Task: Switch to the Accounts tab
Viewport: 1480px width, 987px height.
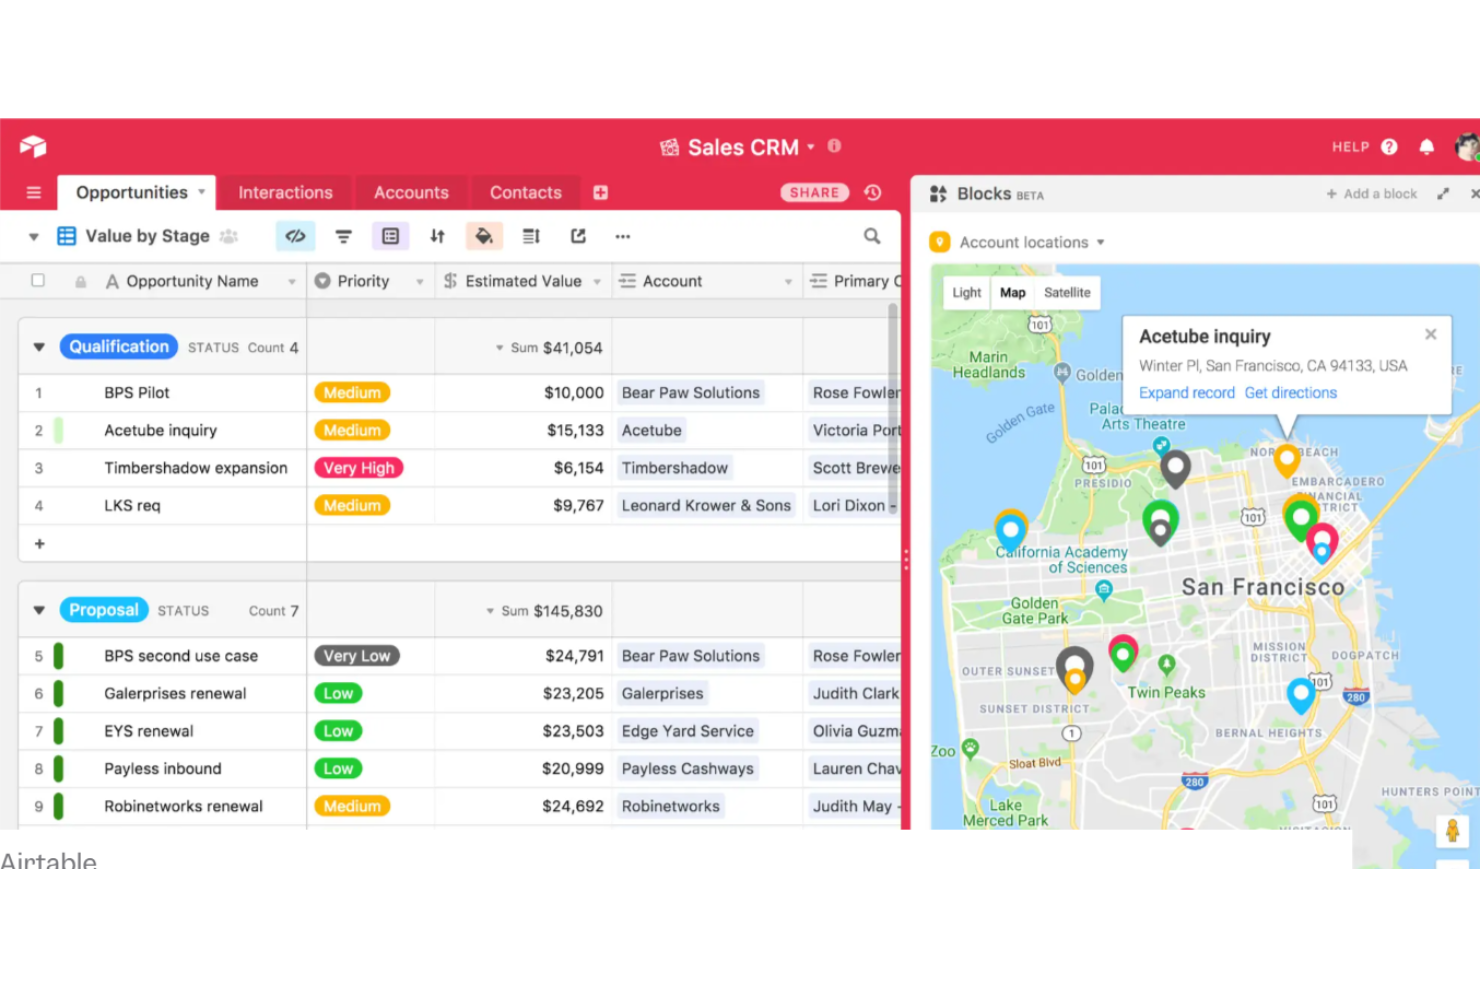Action: 411,193
